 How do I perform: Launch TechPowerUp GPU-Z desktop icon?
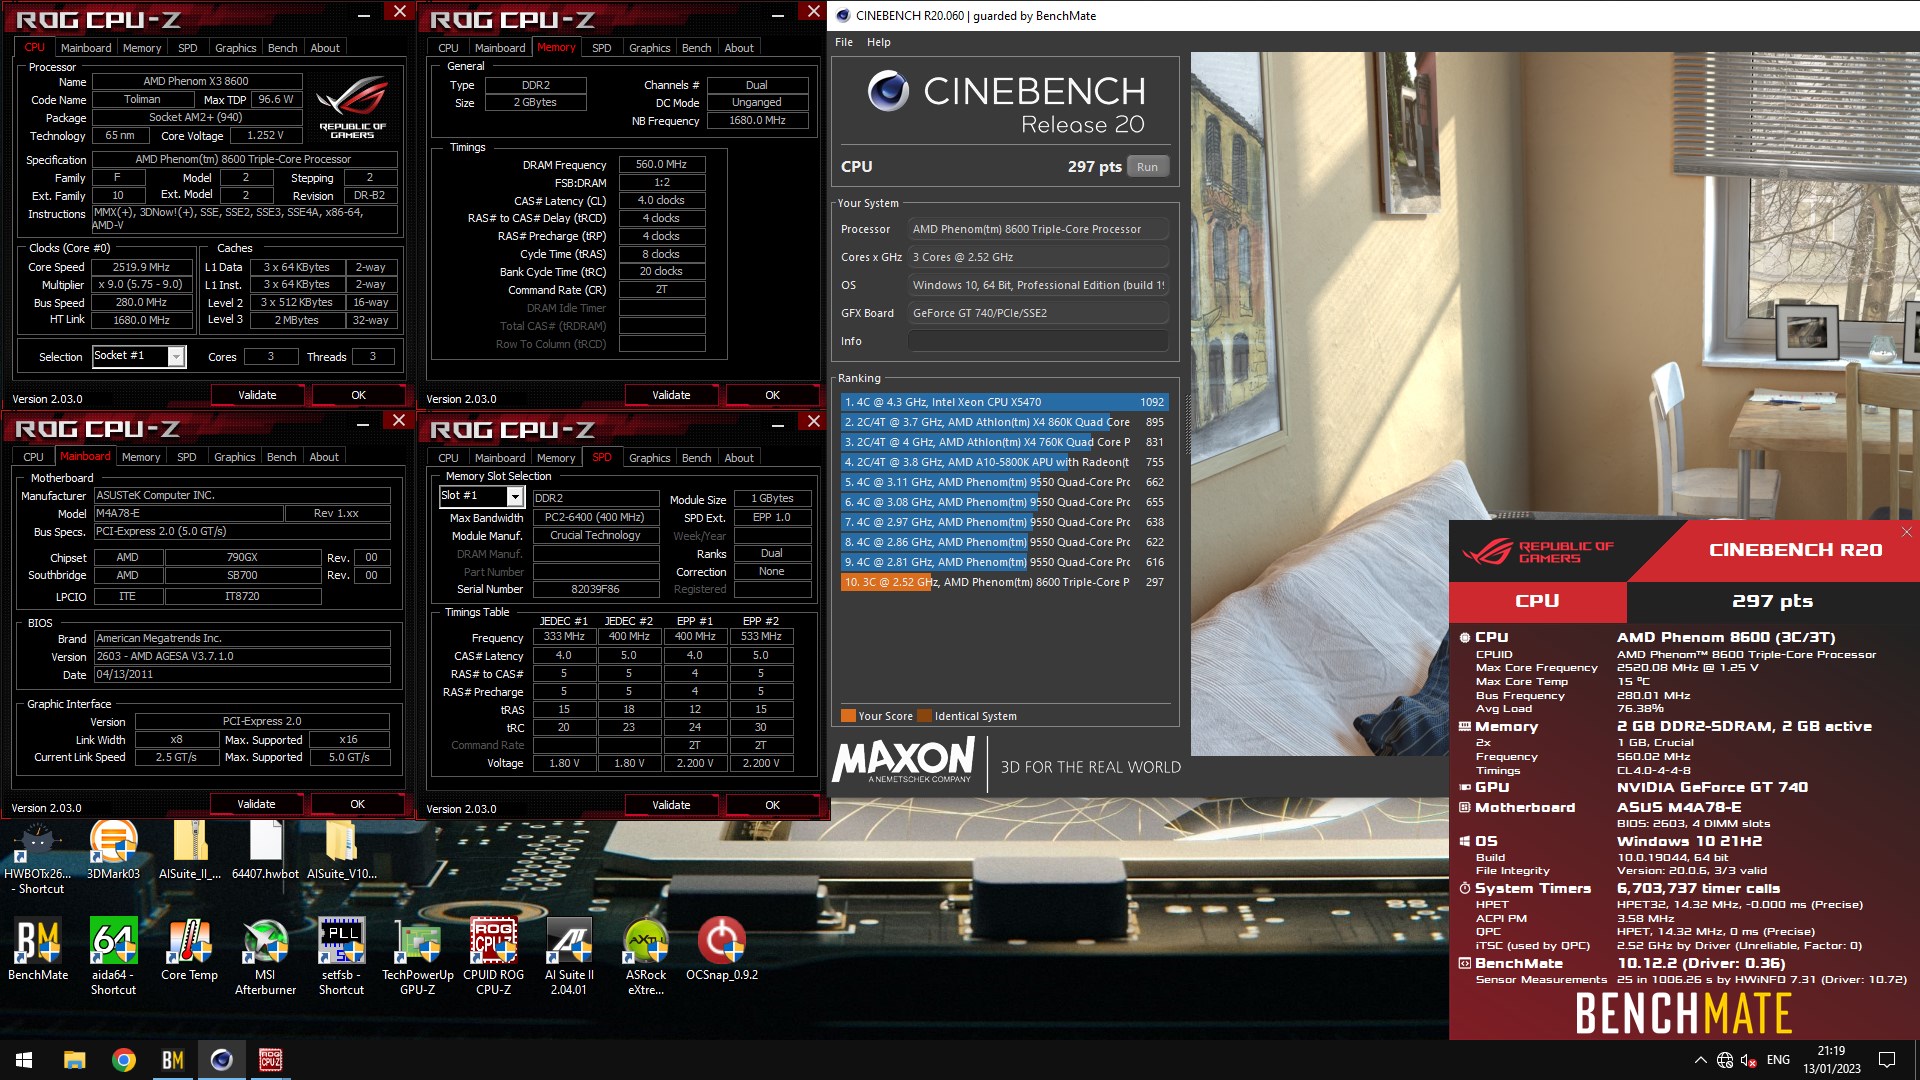point(417,955)
